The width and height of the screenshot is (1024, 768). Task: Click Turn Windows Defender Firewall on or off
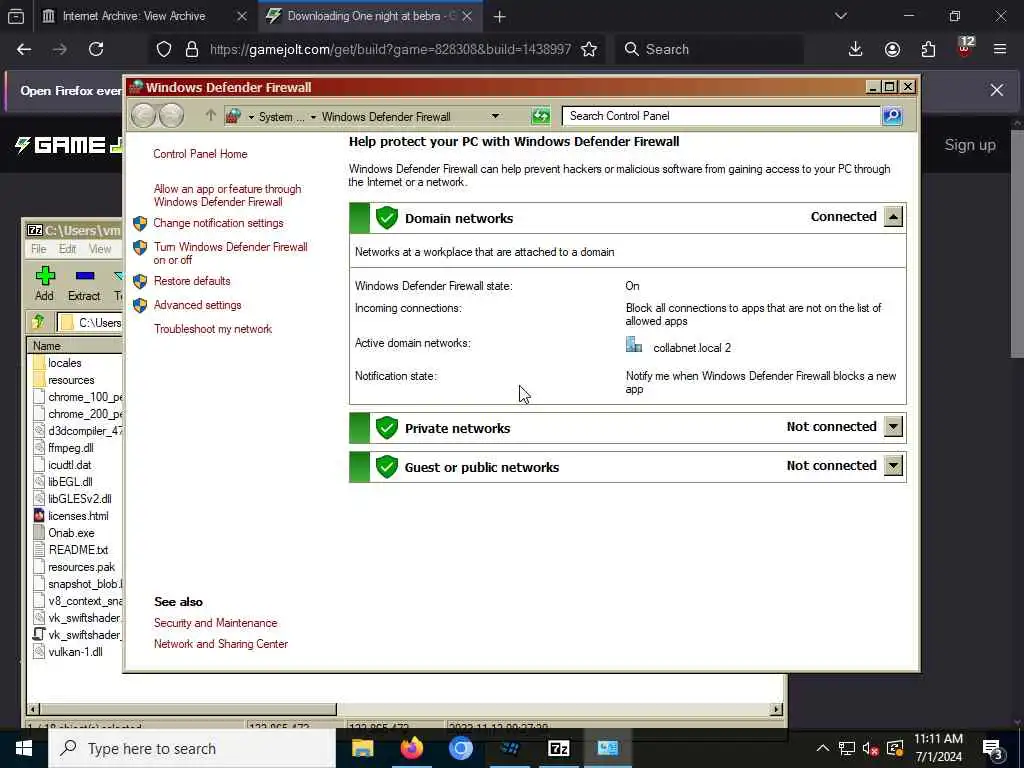(x=230, y=253)
